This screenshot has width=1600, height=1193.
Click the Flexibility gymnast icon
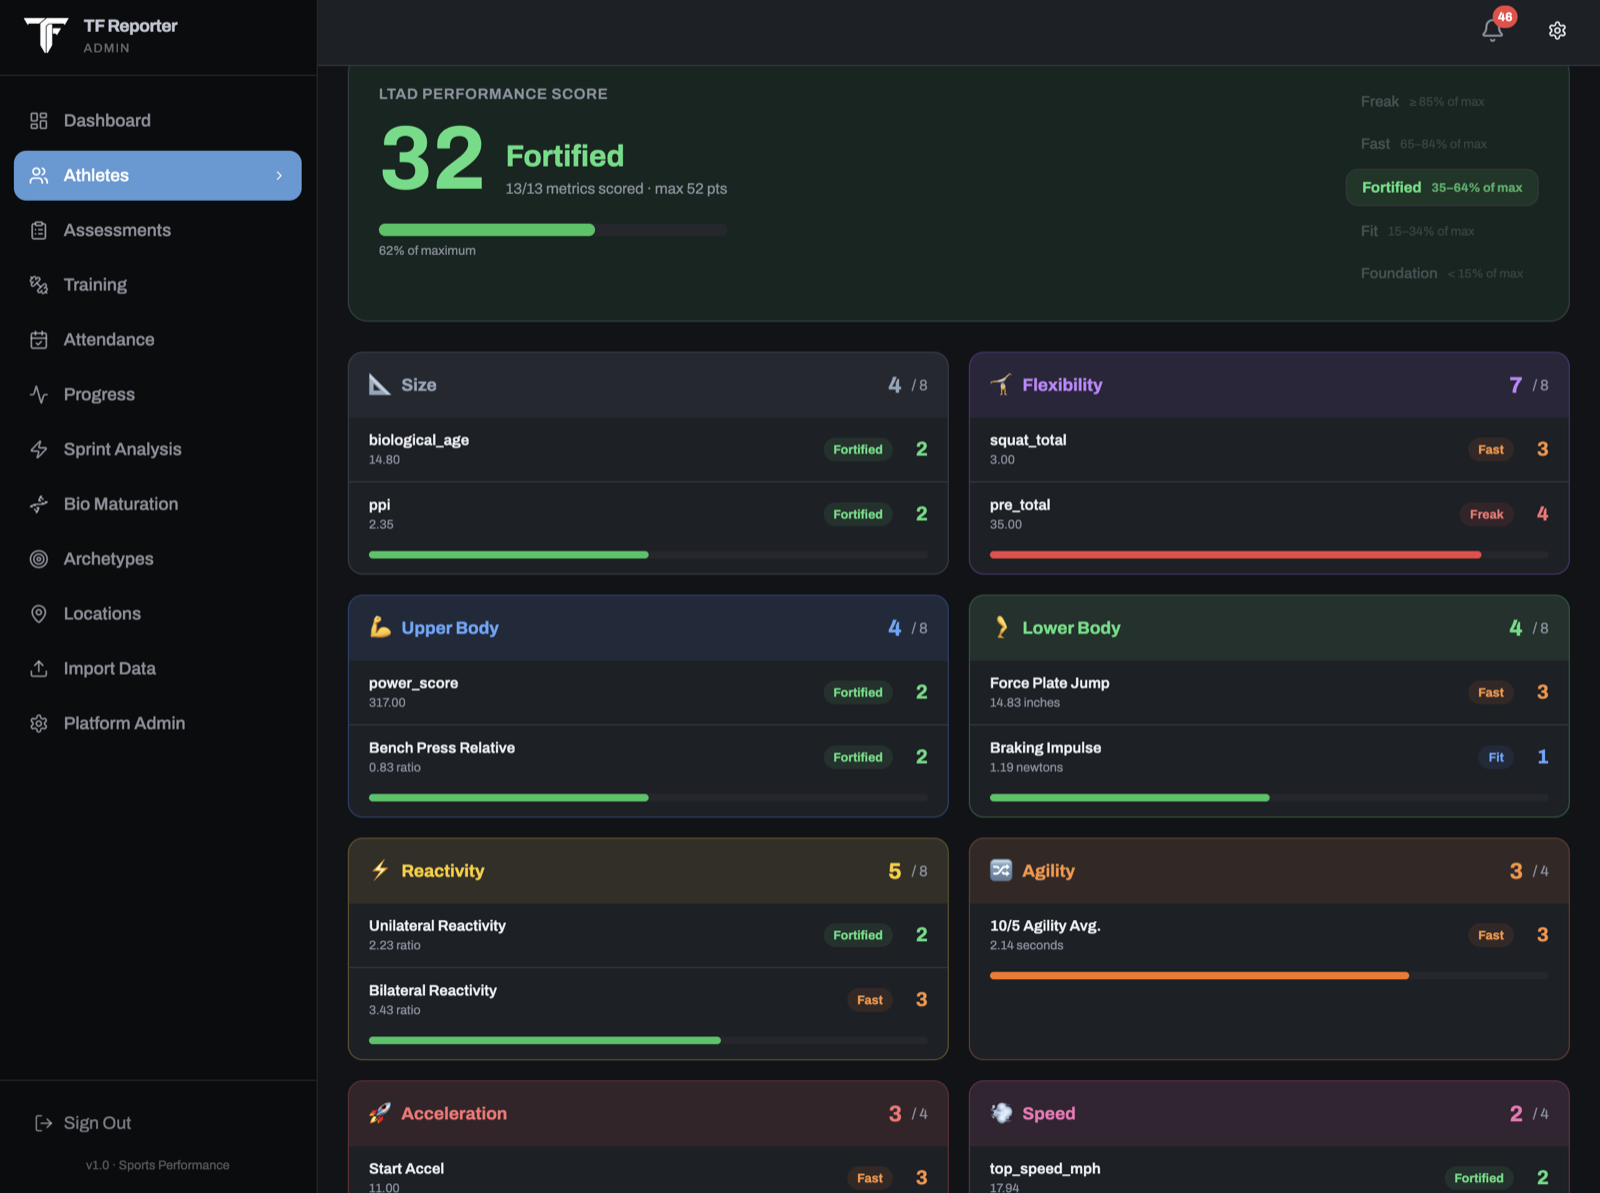[x=1001, y=385]
